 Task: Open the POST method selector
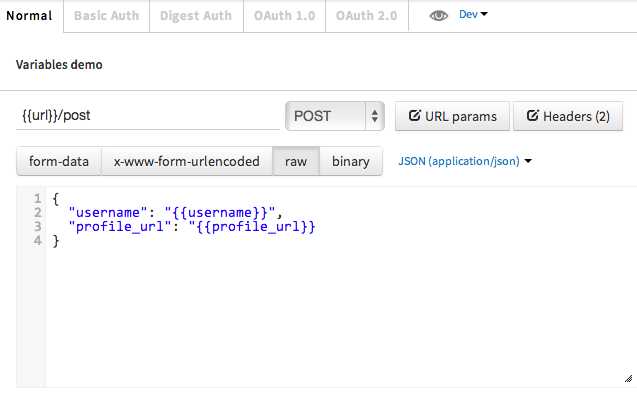(335, 116)
